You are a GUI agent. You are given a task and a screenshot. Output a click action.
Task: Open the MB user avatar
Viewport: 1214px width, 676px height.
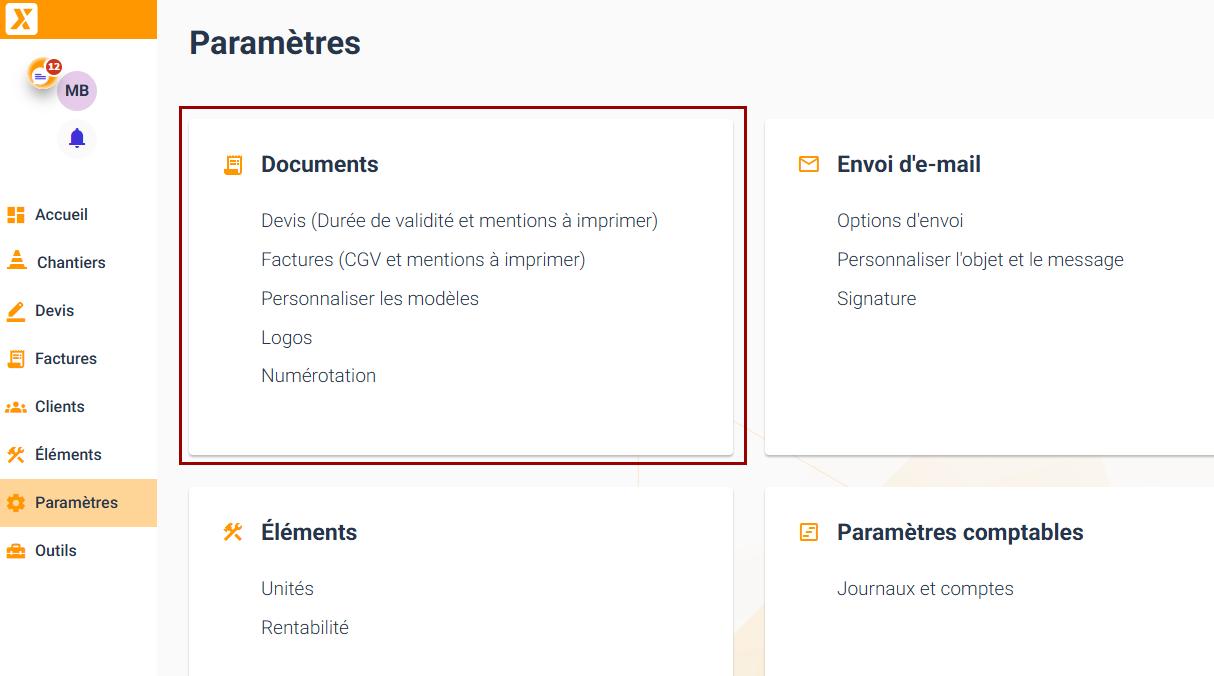(x=77, y=91)
